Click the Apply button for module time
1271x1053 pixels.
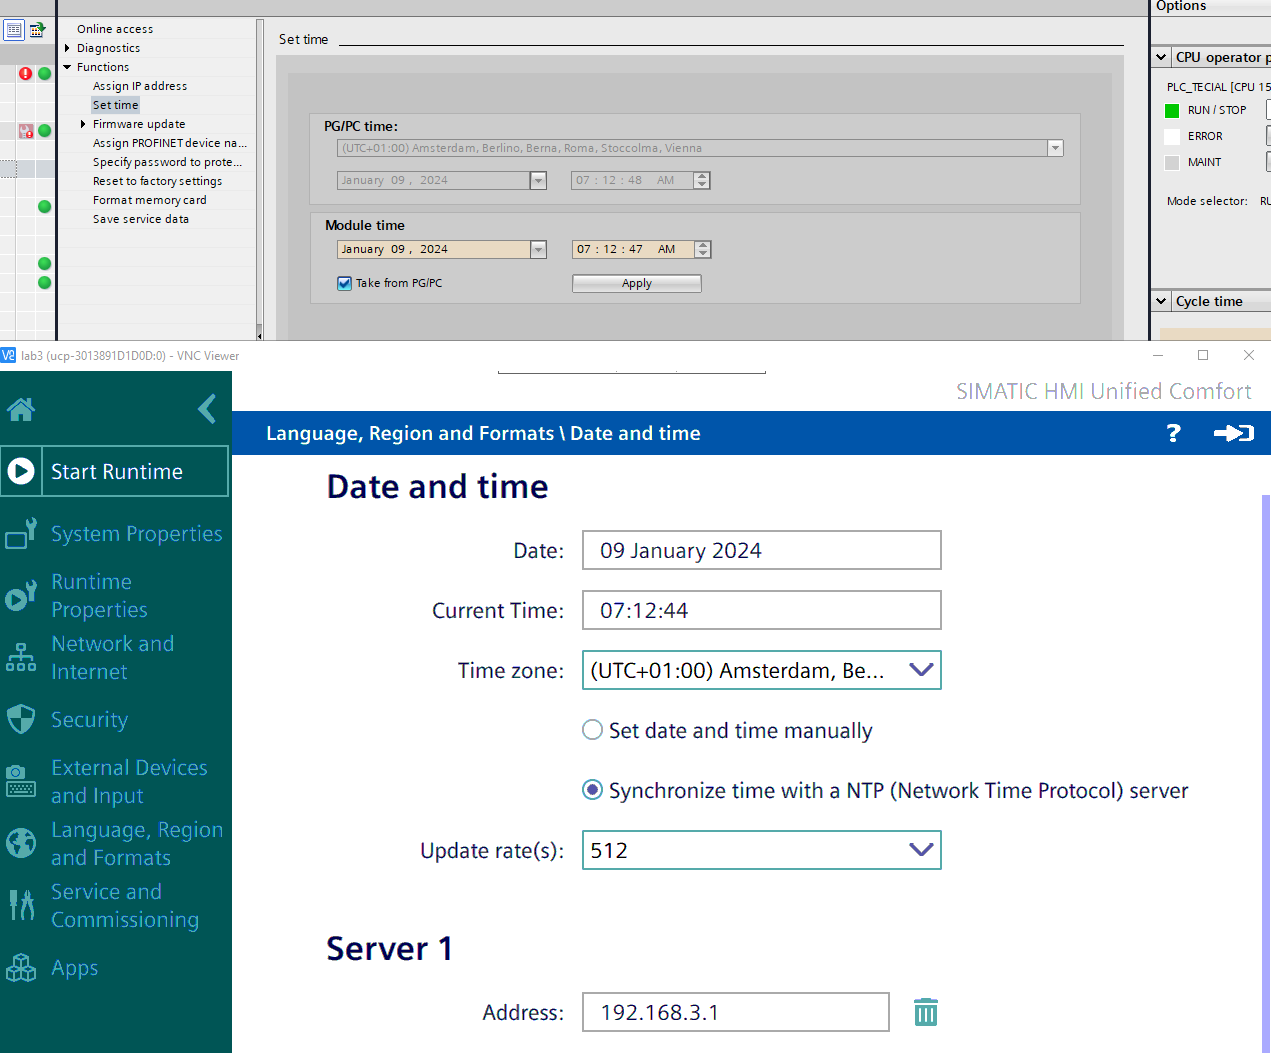pos(636,284)
